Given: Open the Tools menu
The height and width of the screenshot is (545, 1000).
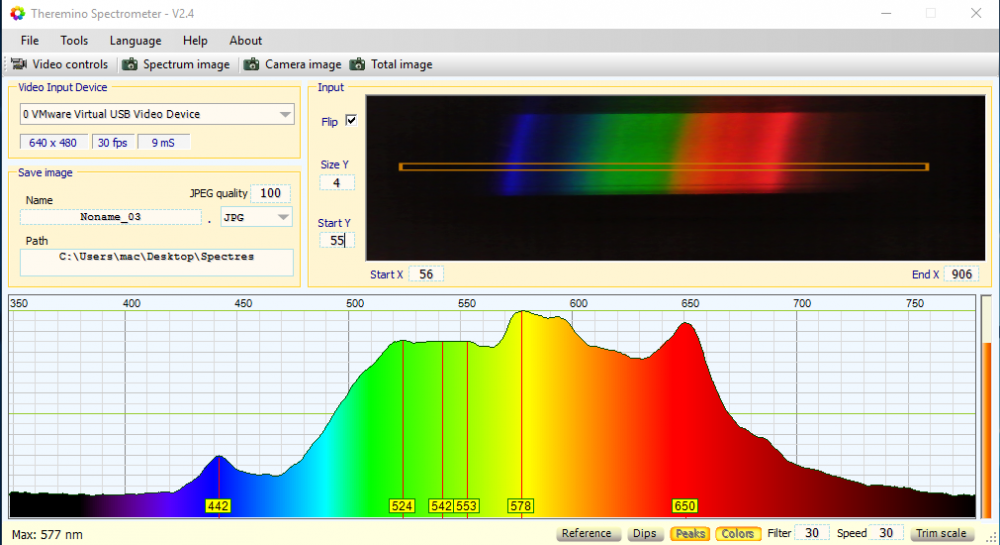Looking at the screenshot, I should (x=74, y=41).
